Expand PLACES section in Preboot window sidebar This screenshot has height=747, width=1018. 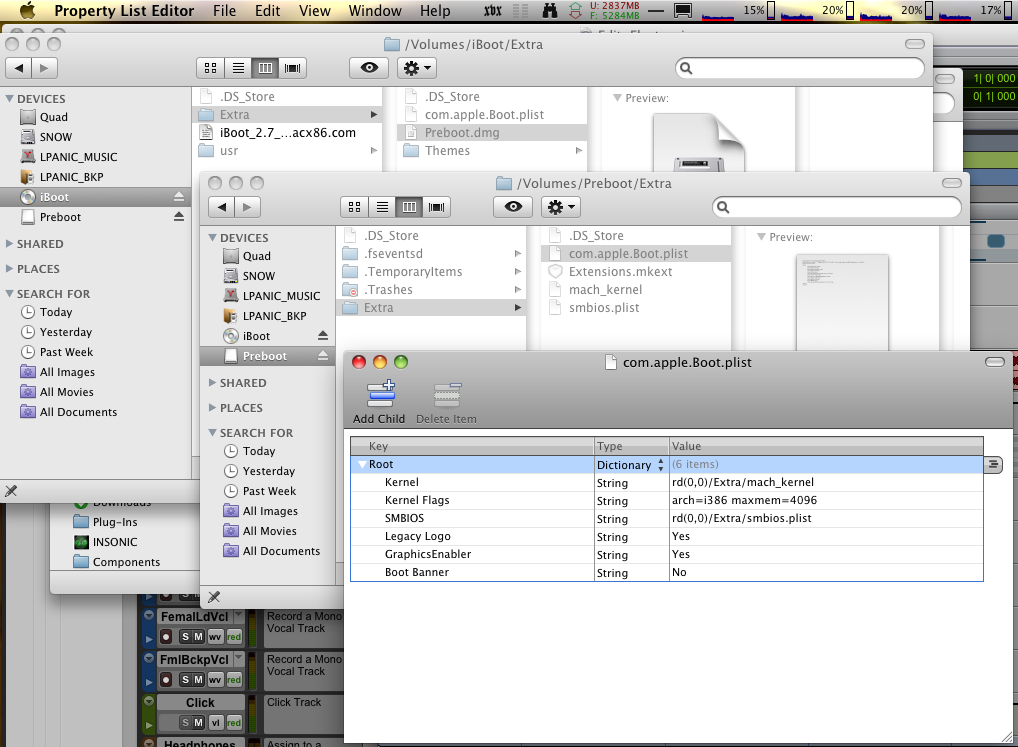pyautogui.click(x=212, y=408)
